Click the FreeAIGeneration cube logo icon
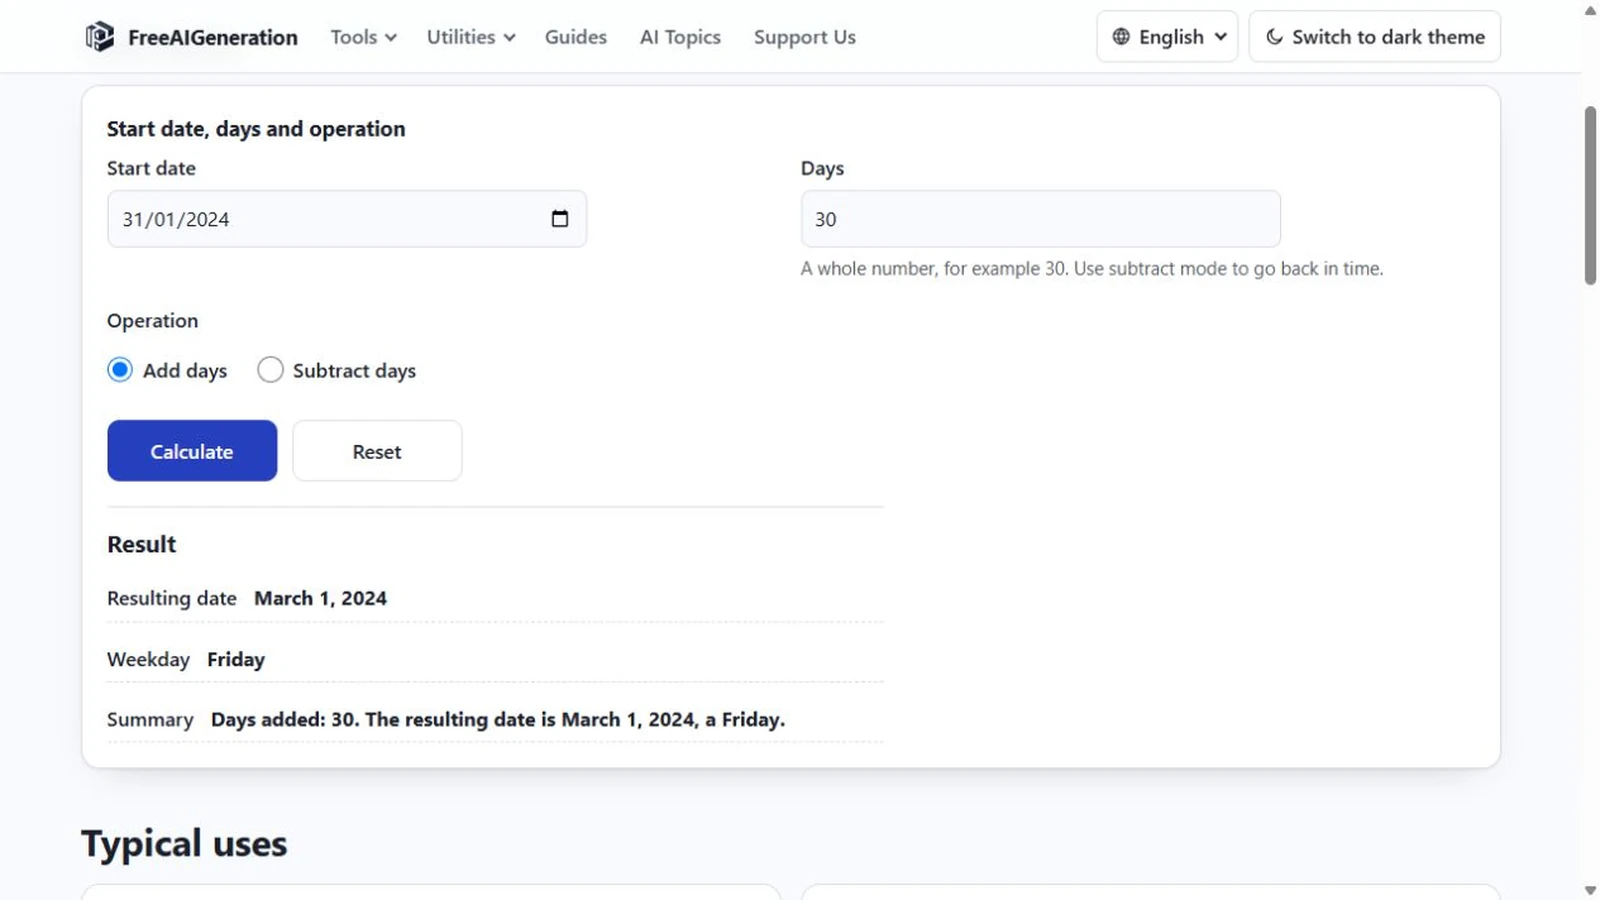 tap(99, 37)
